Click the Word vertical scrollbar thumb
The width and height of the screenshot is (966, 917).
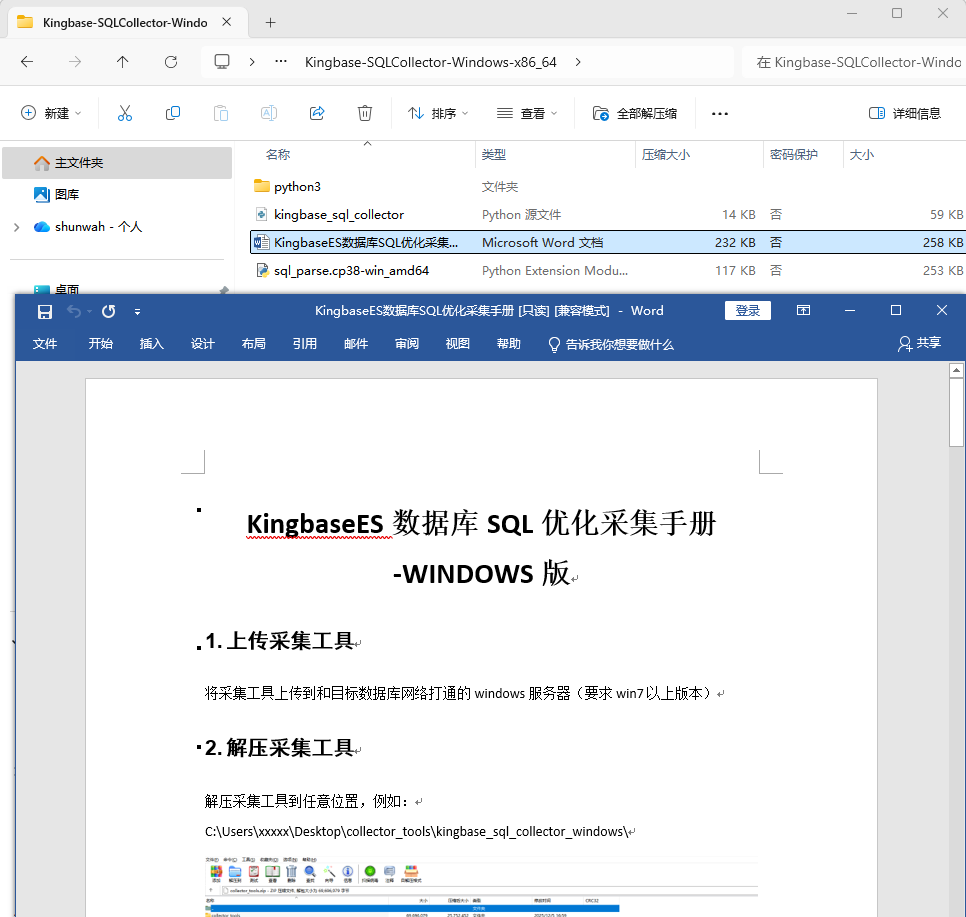coord(956,412)
